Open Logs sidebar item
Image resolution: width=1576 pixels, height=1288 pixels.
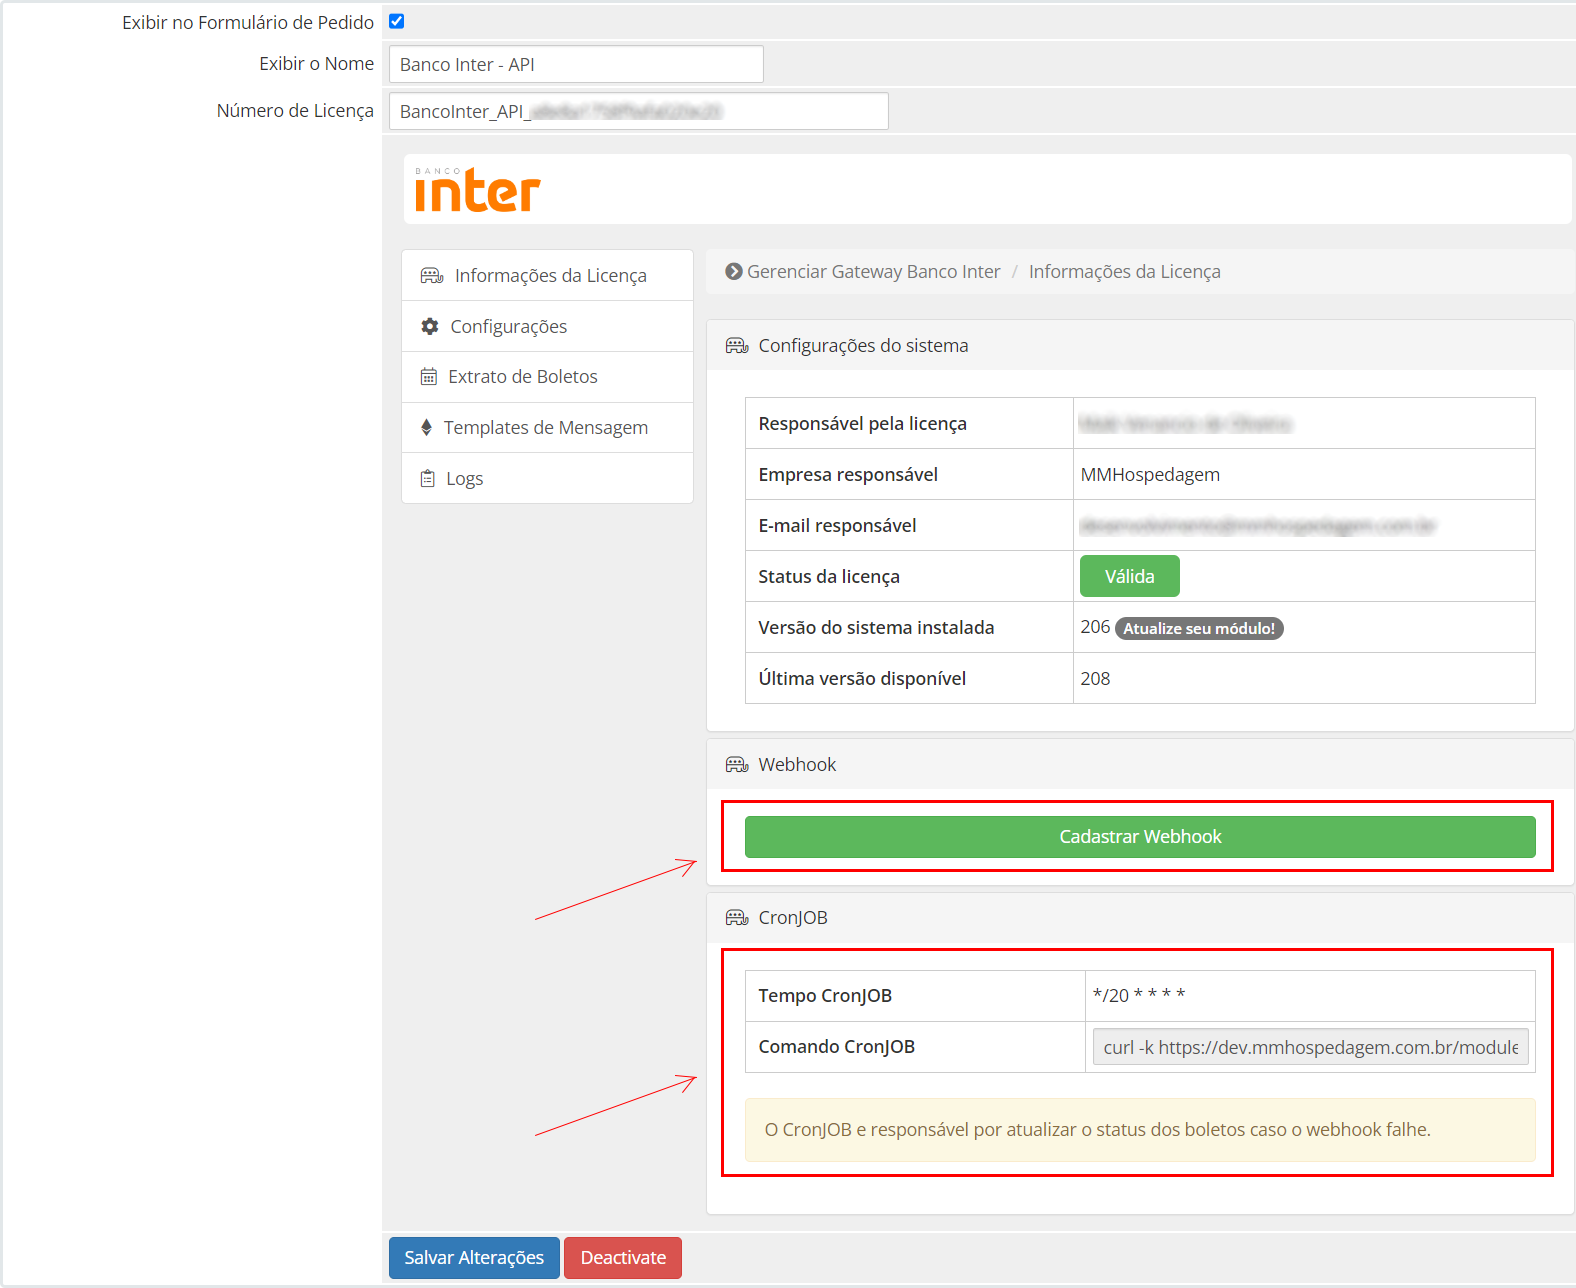pyautogui.click(x=547, y=478)
